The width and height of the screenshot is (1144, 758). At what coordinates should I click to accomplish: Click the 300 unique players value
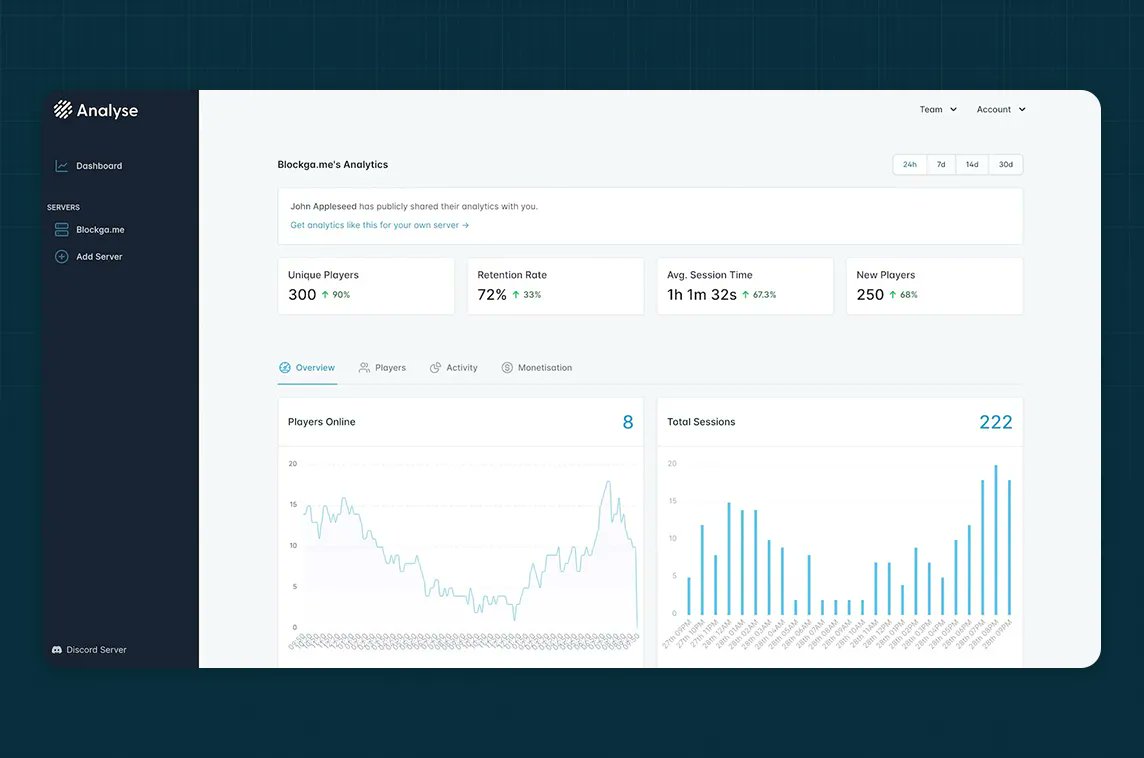tap(302, 295)
